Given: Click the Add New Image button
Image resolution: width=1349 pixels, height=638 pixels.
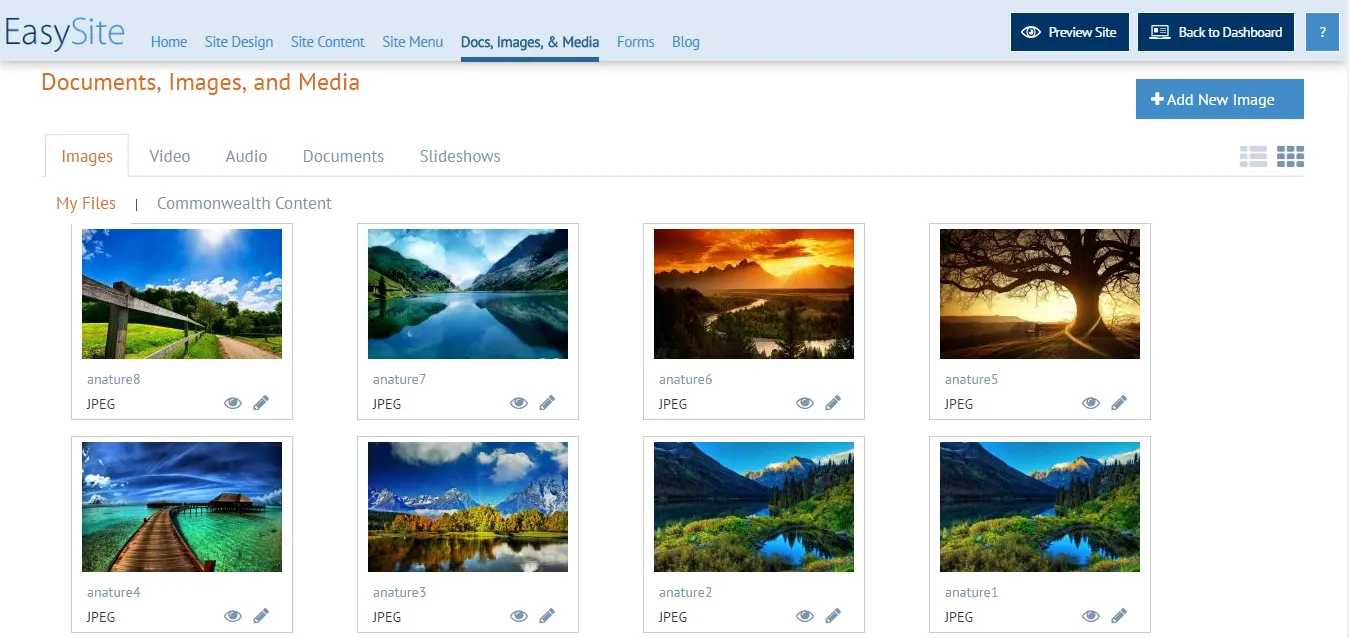Looking at the screenshot, I should pyautogui.click(x=1219, y=99).
